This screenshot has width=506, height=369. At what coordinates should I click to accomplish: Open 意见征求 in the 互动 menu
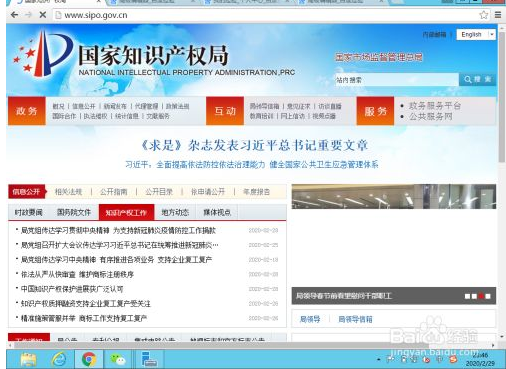[298, 106]
